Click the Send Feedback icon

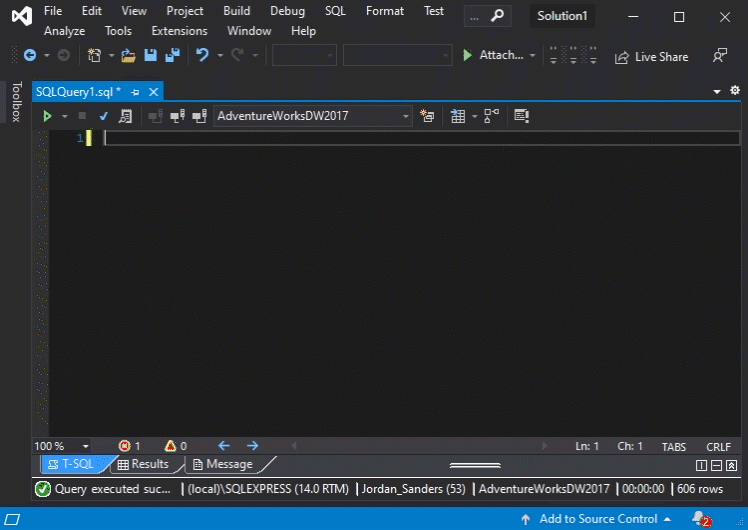click(x=720, y=56)
